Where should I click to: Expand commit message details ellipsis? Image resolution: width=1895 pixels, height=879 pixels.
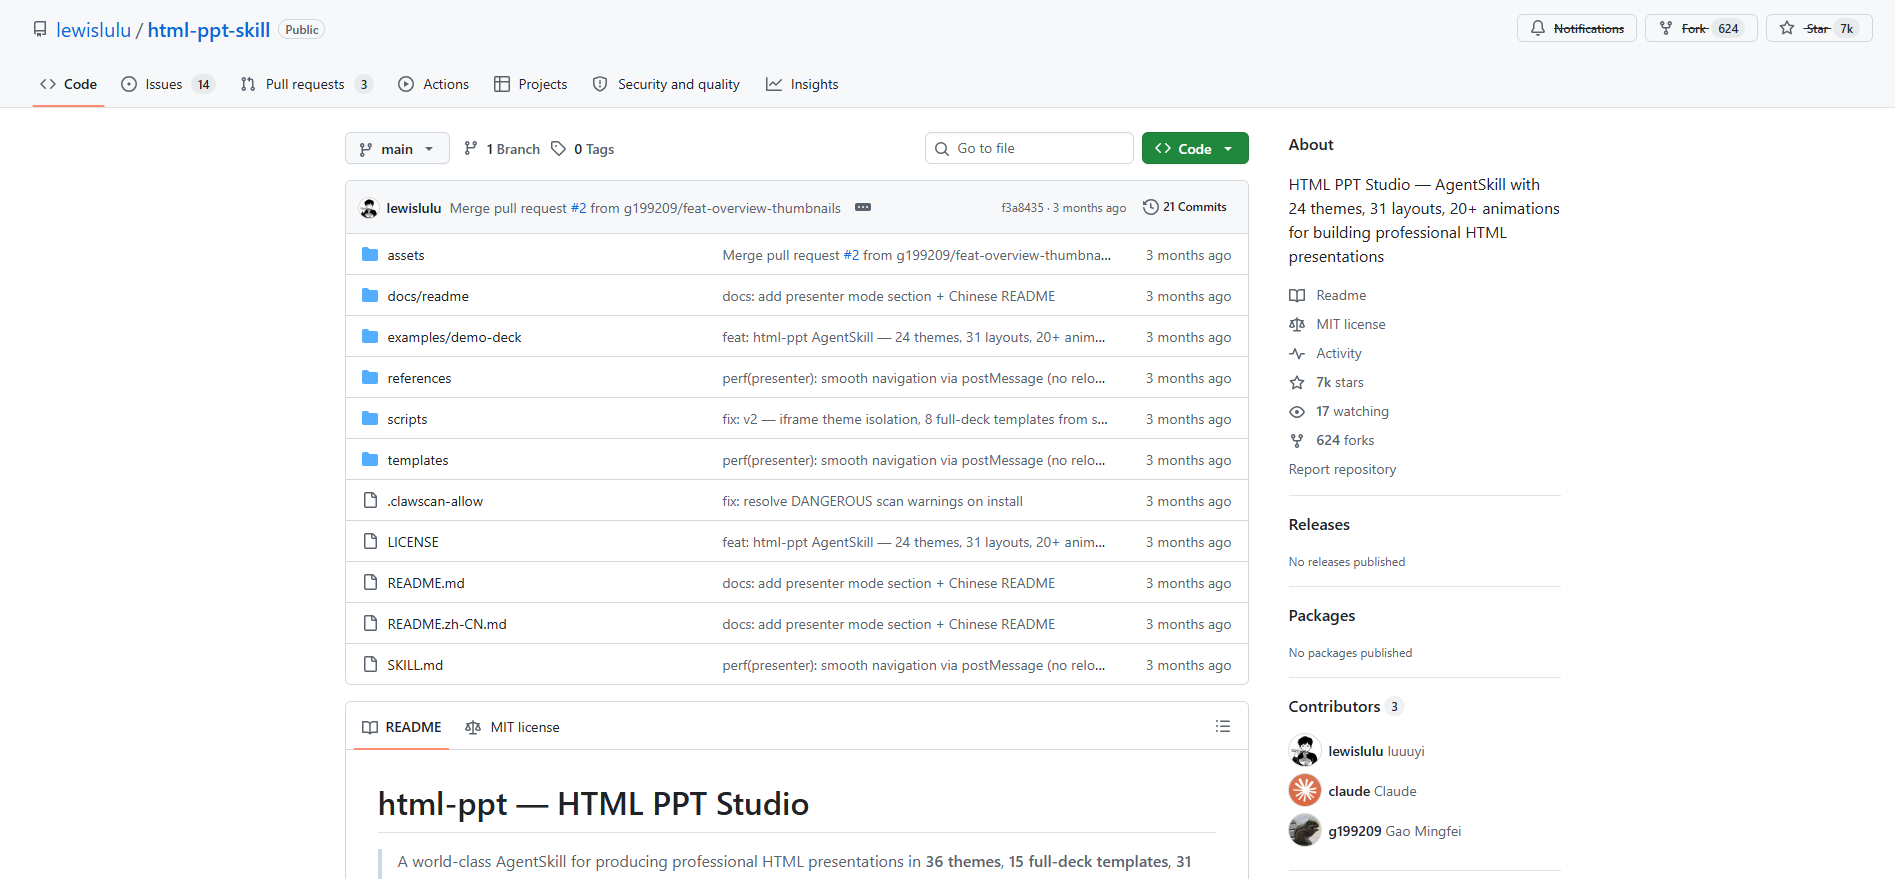[863, 207]
